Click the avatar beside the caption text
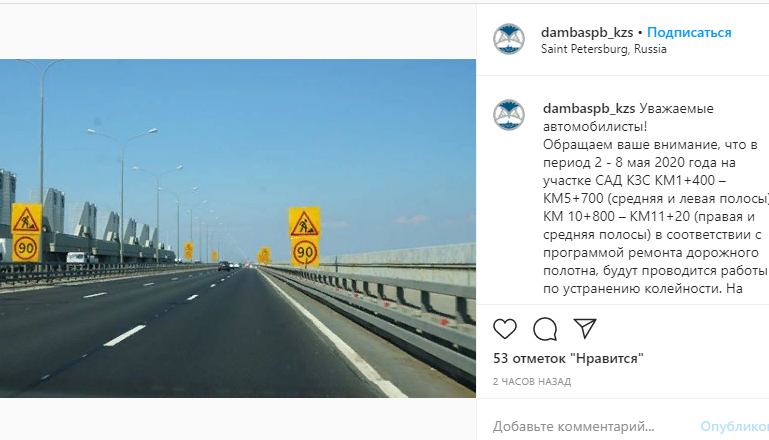The width and height of the screenshot is (769, 440). click(x=509, y=115)
